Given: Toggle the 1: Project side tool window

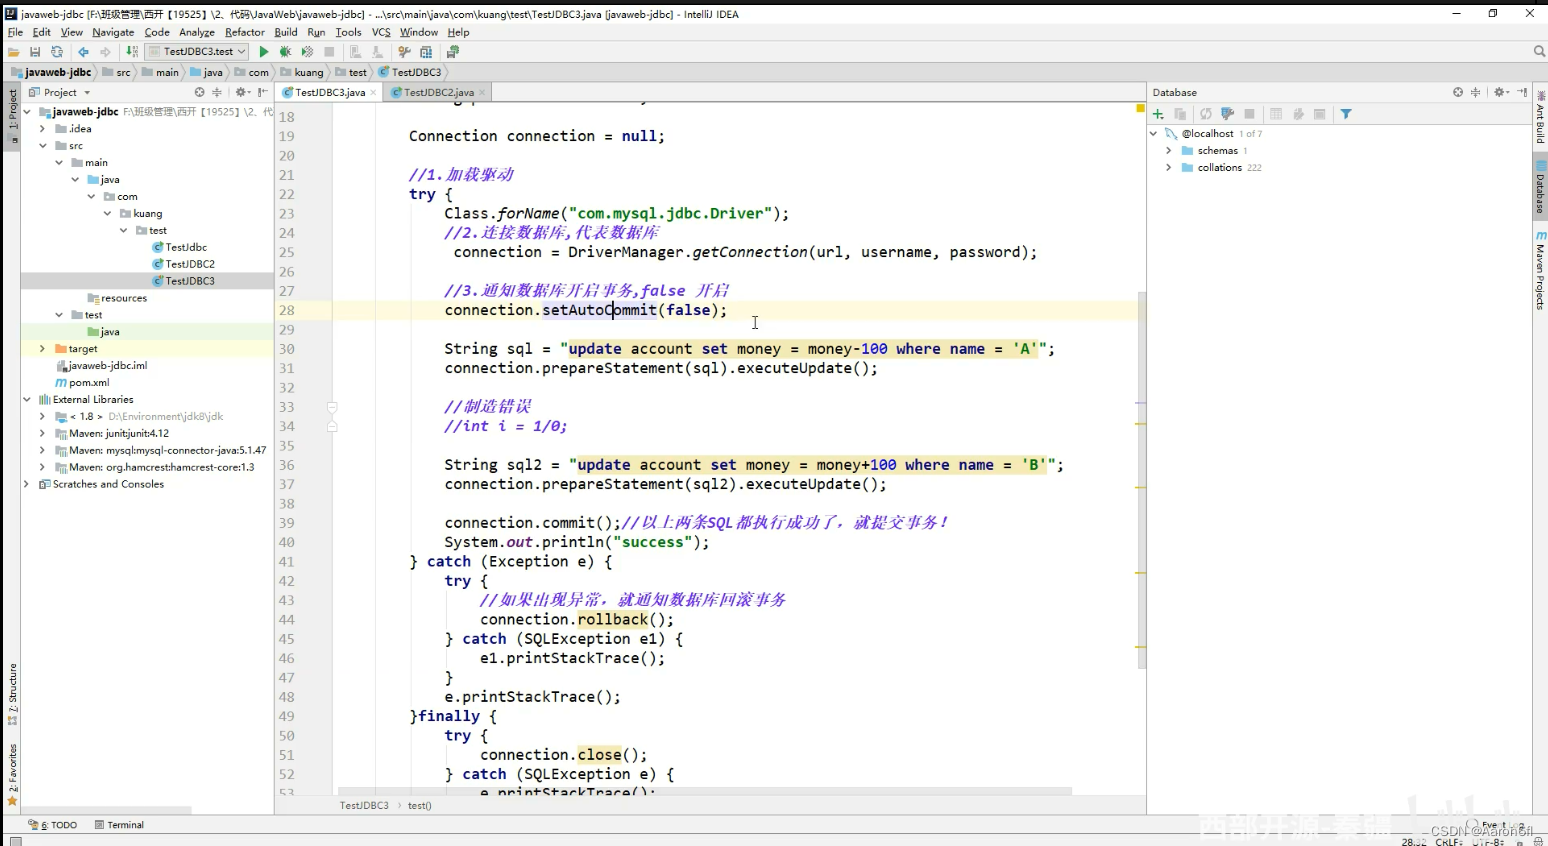Looking at the screenshot, I should [x=12, y=116].
